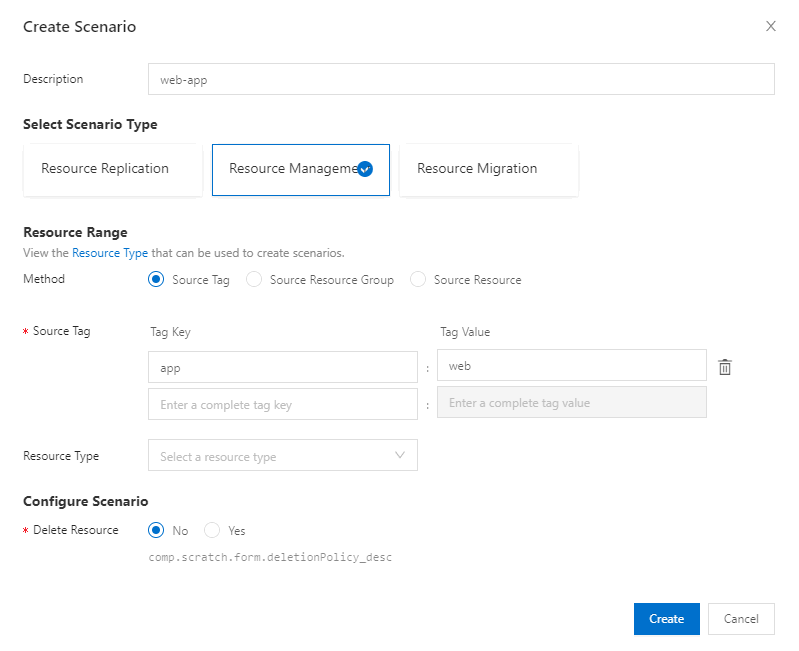Click the Configure Scenario heading
The image size is (799, 651).
(x=86, y=501)
